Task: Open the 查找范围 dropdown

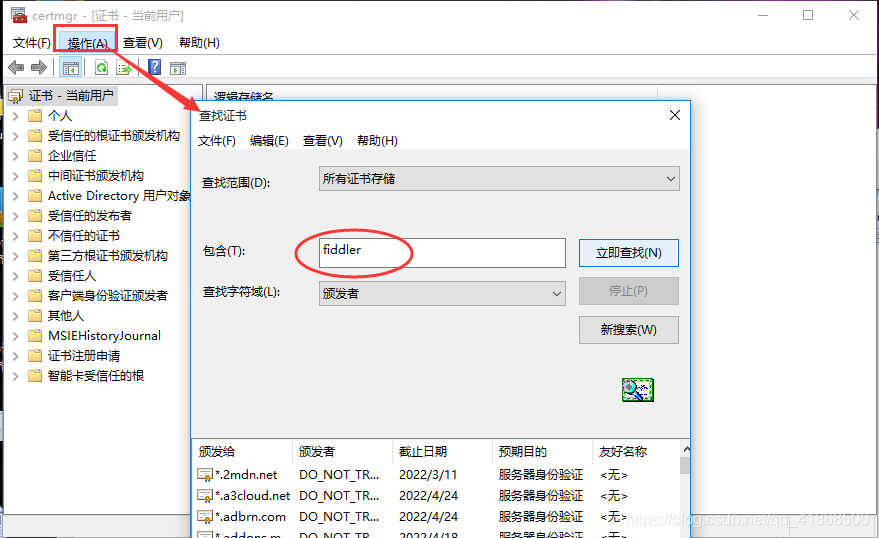Action: click(499, 179)
